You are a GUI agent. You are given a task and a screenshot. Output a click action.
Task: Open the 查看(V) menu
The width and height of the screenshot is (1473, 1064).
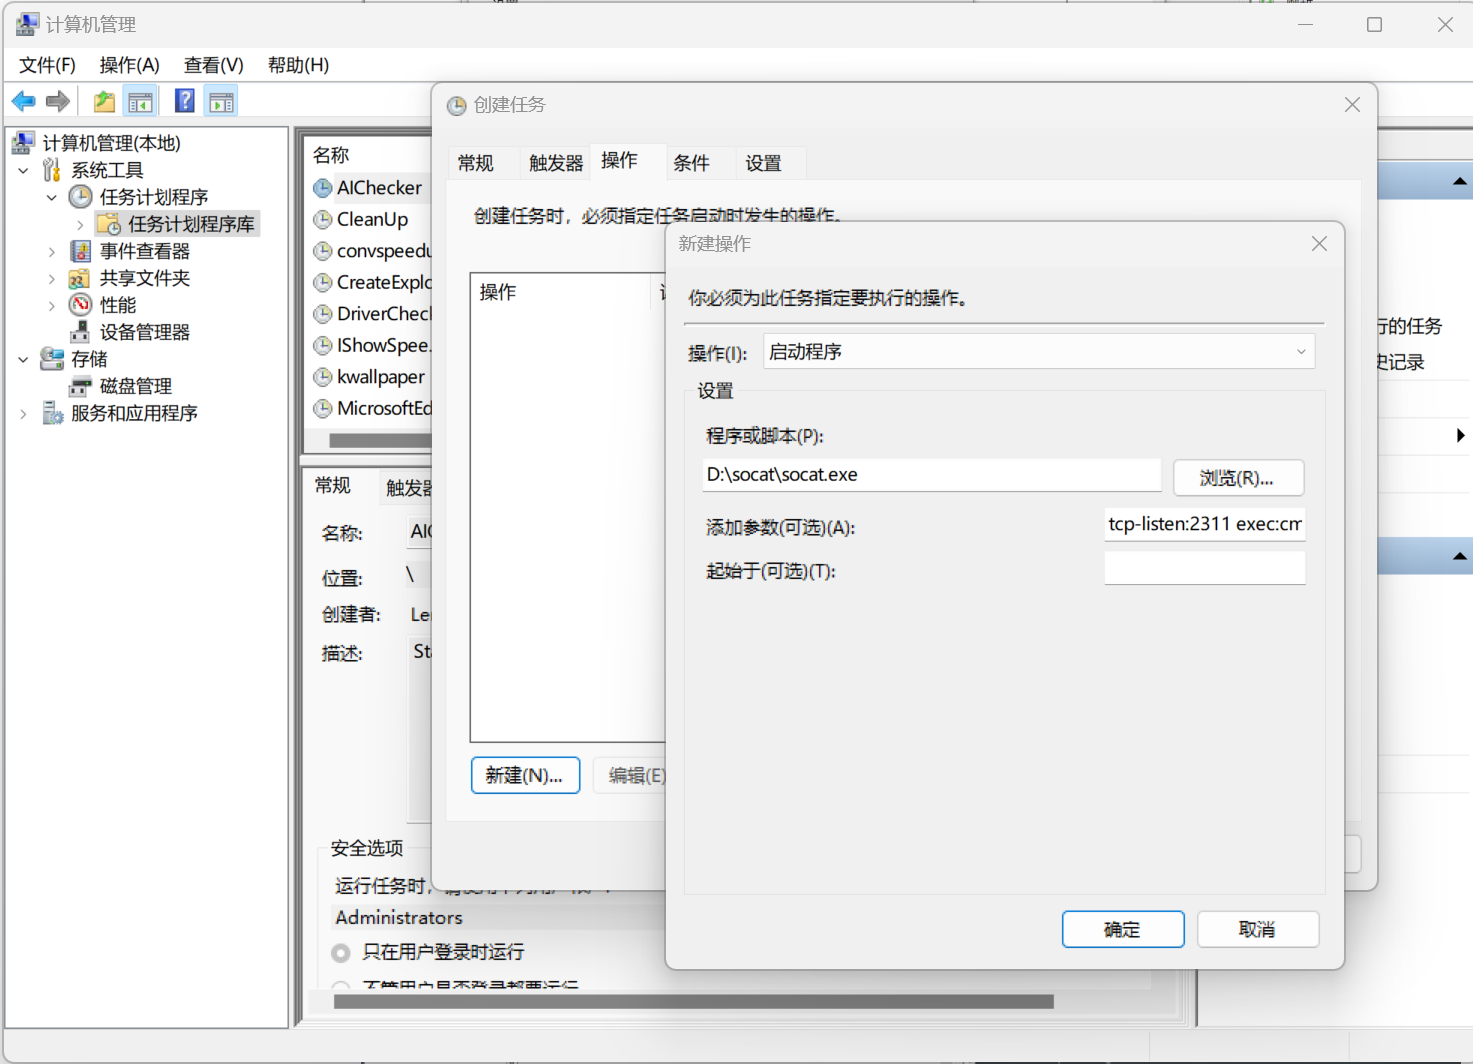212,64
